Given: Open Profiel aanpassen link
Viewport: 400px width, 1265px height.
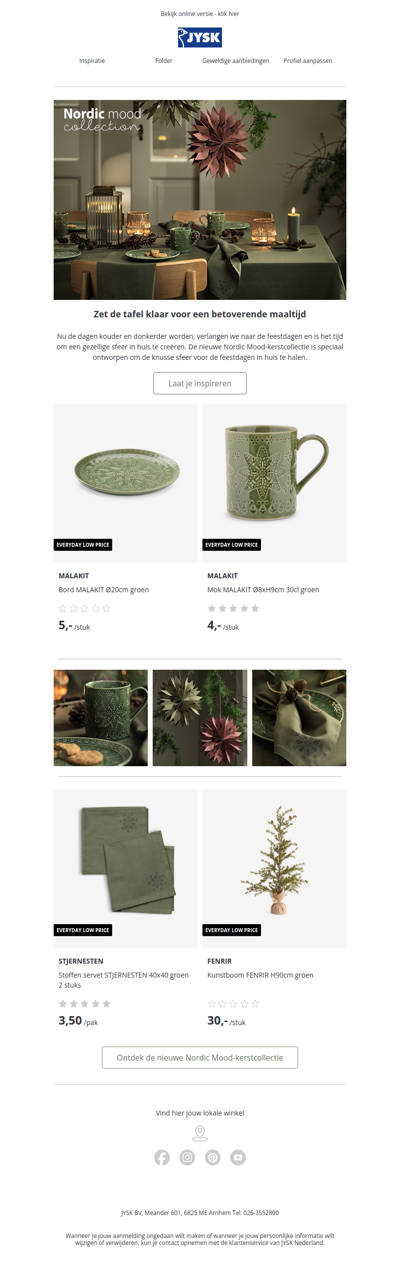Looking at the screenshot, I should 308,61.
